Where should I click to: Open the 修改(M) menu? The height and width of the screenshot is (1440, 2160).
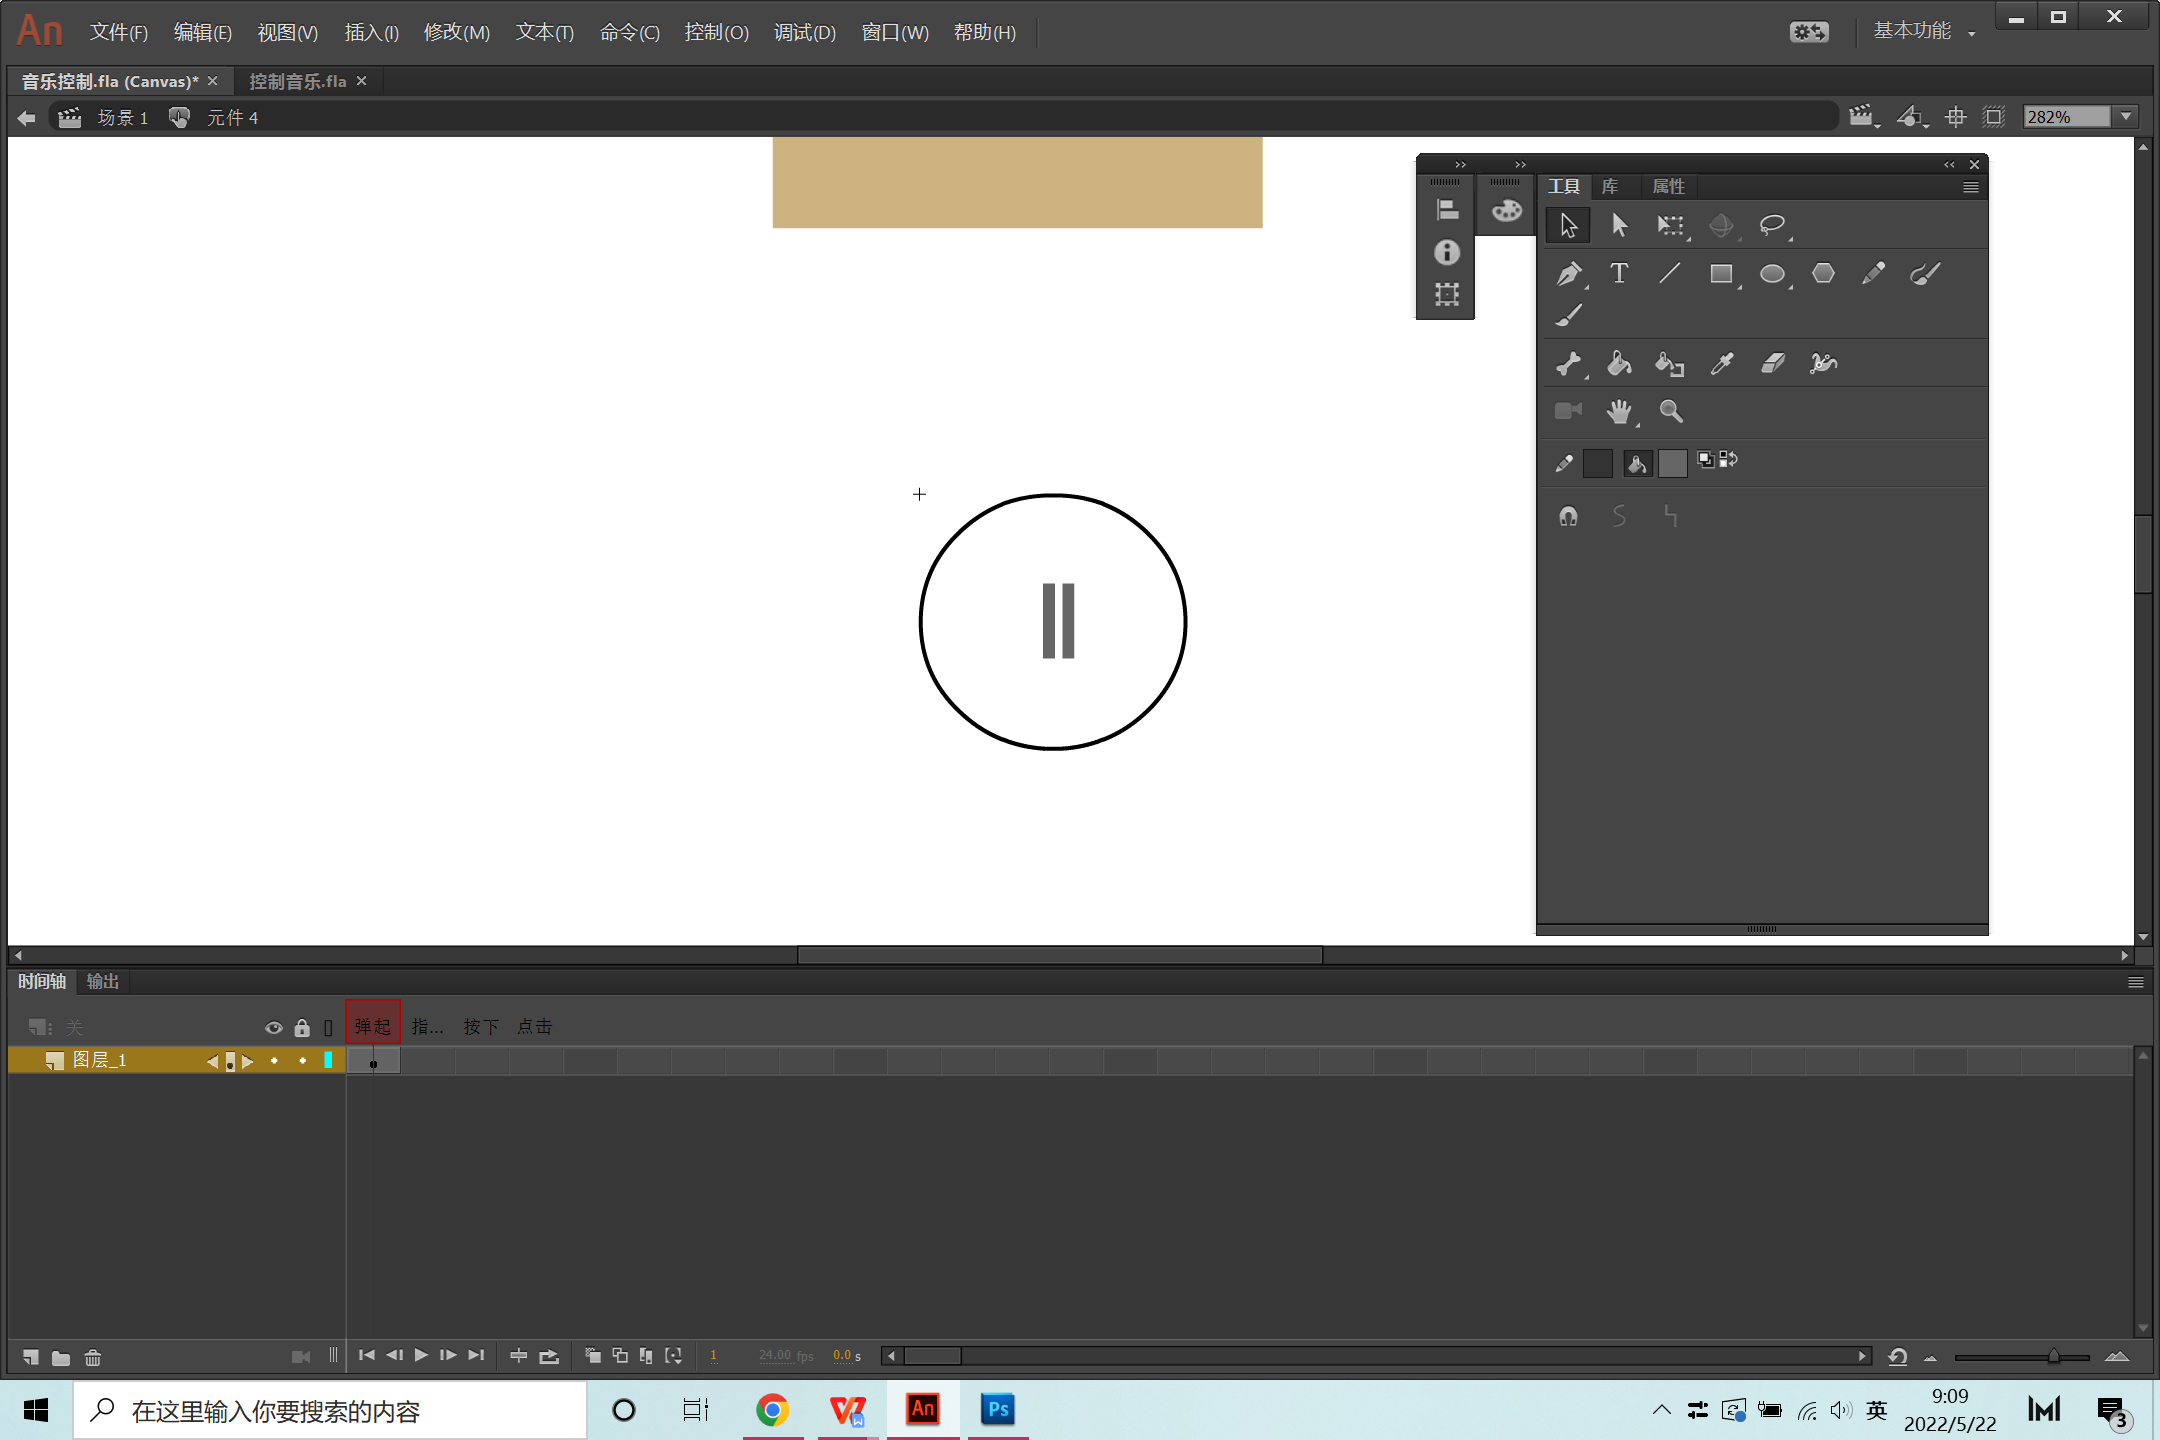point(456,32)
